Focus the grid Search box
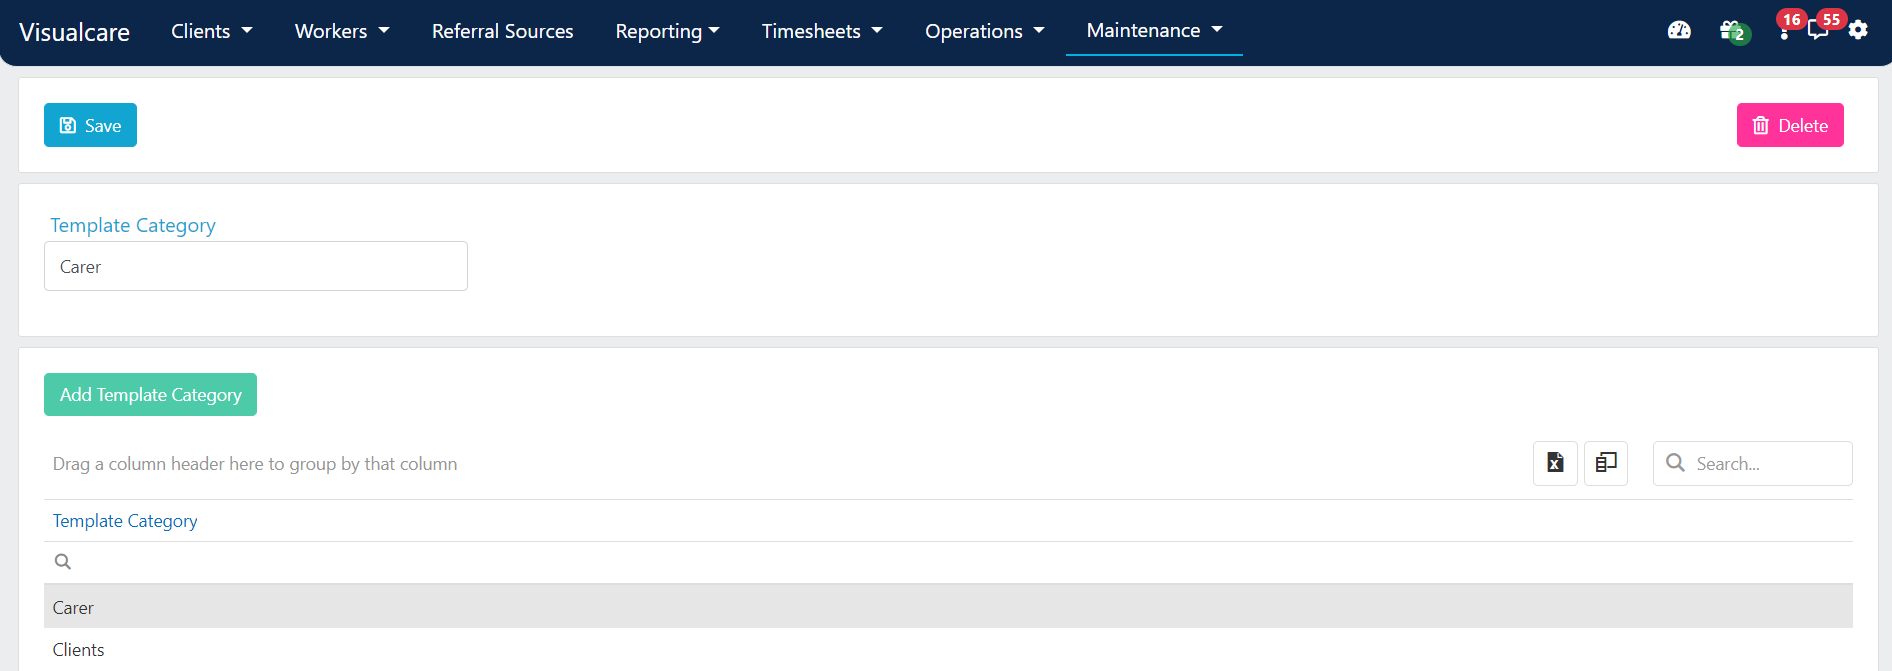 1752,463
